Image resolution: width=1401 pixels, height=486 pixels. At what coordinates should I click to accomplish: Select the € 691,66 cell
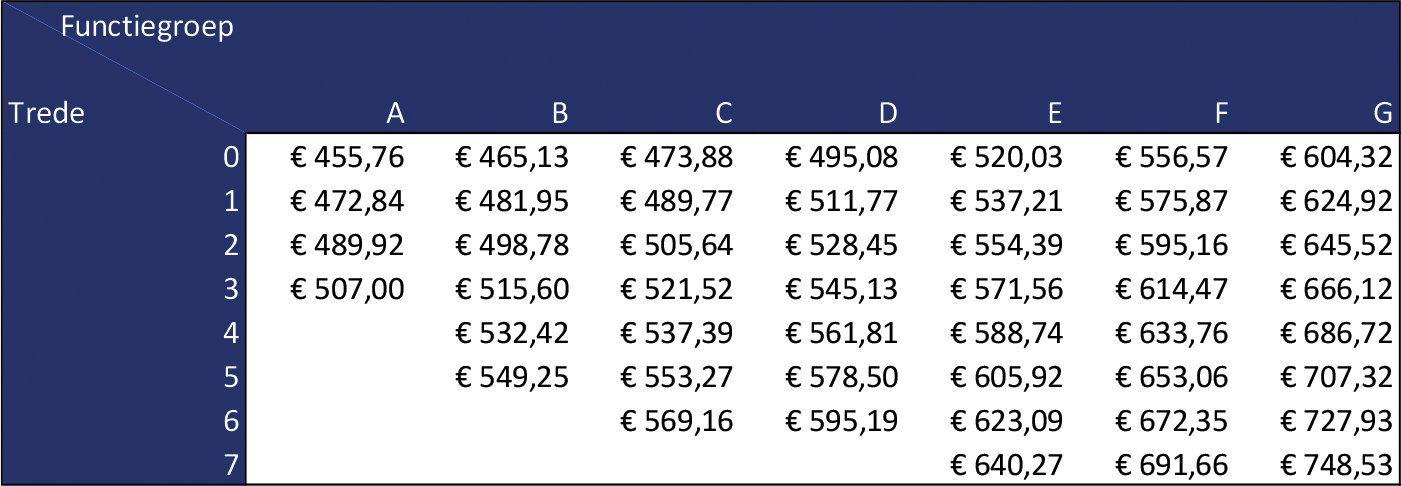point(1171,466)
